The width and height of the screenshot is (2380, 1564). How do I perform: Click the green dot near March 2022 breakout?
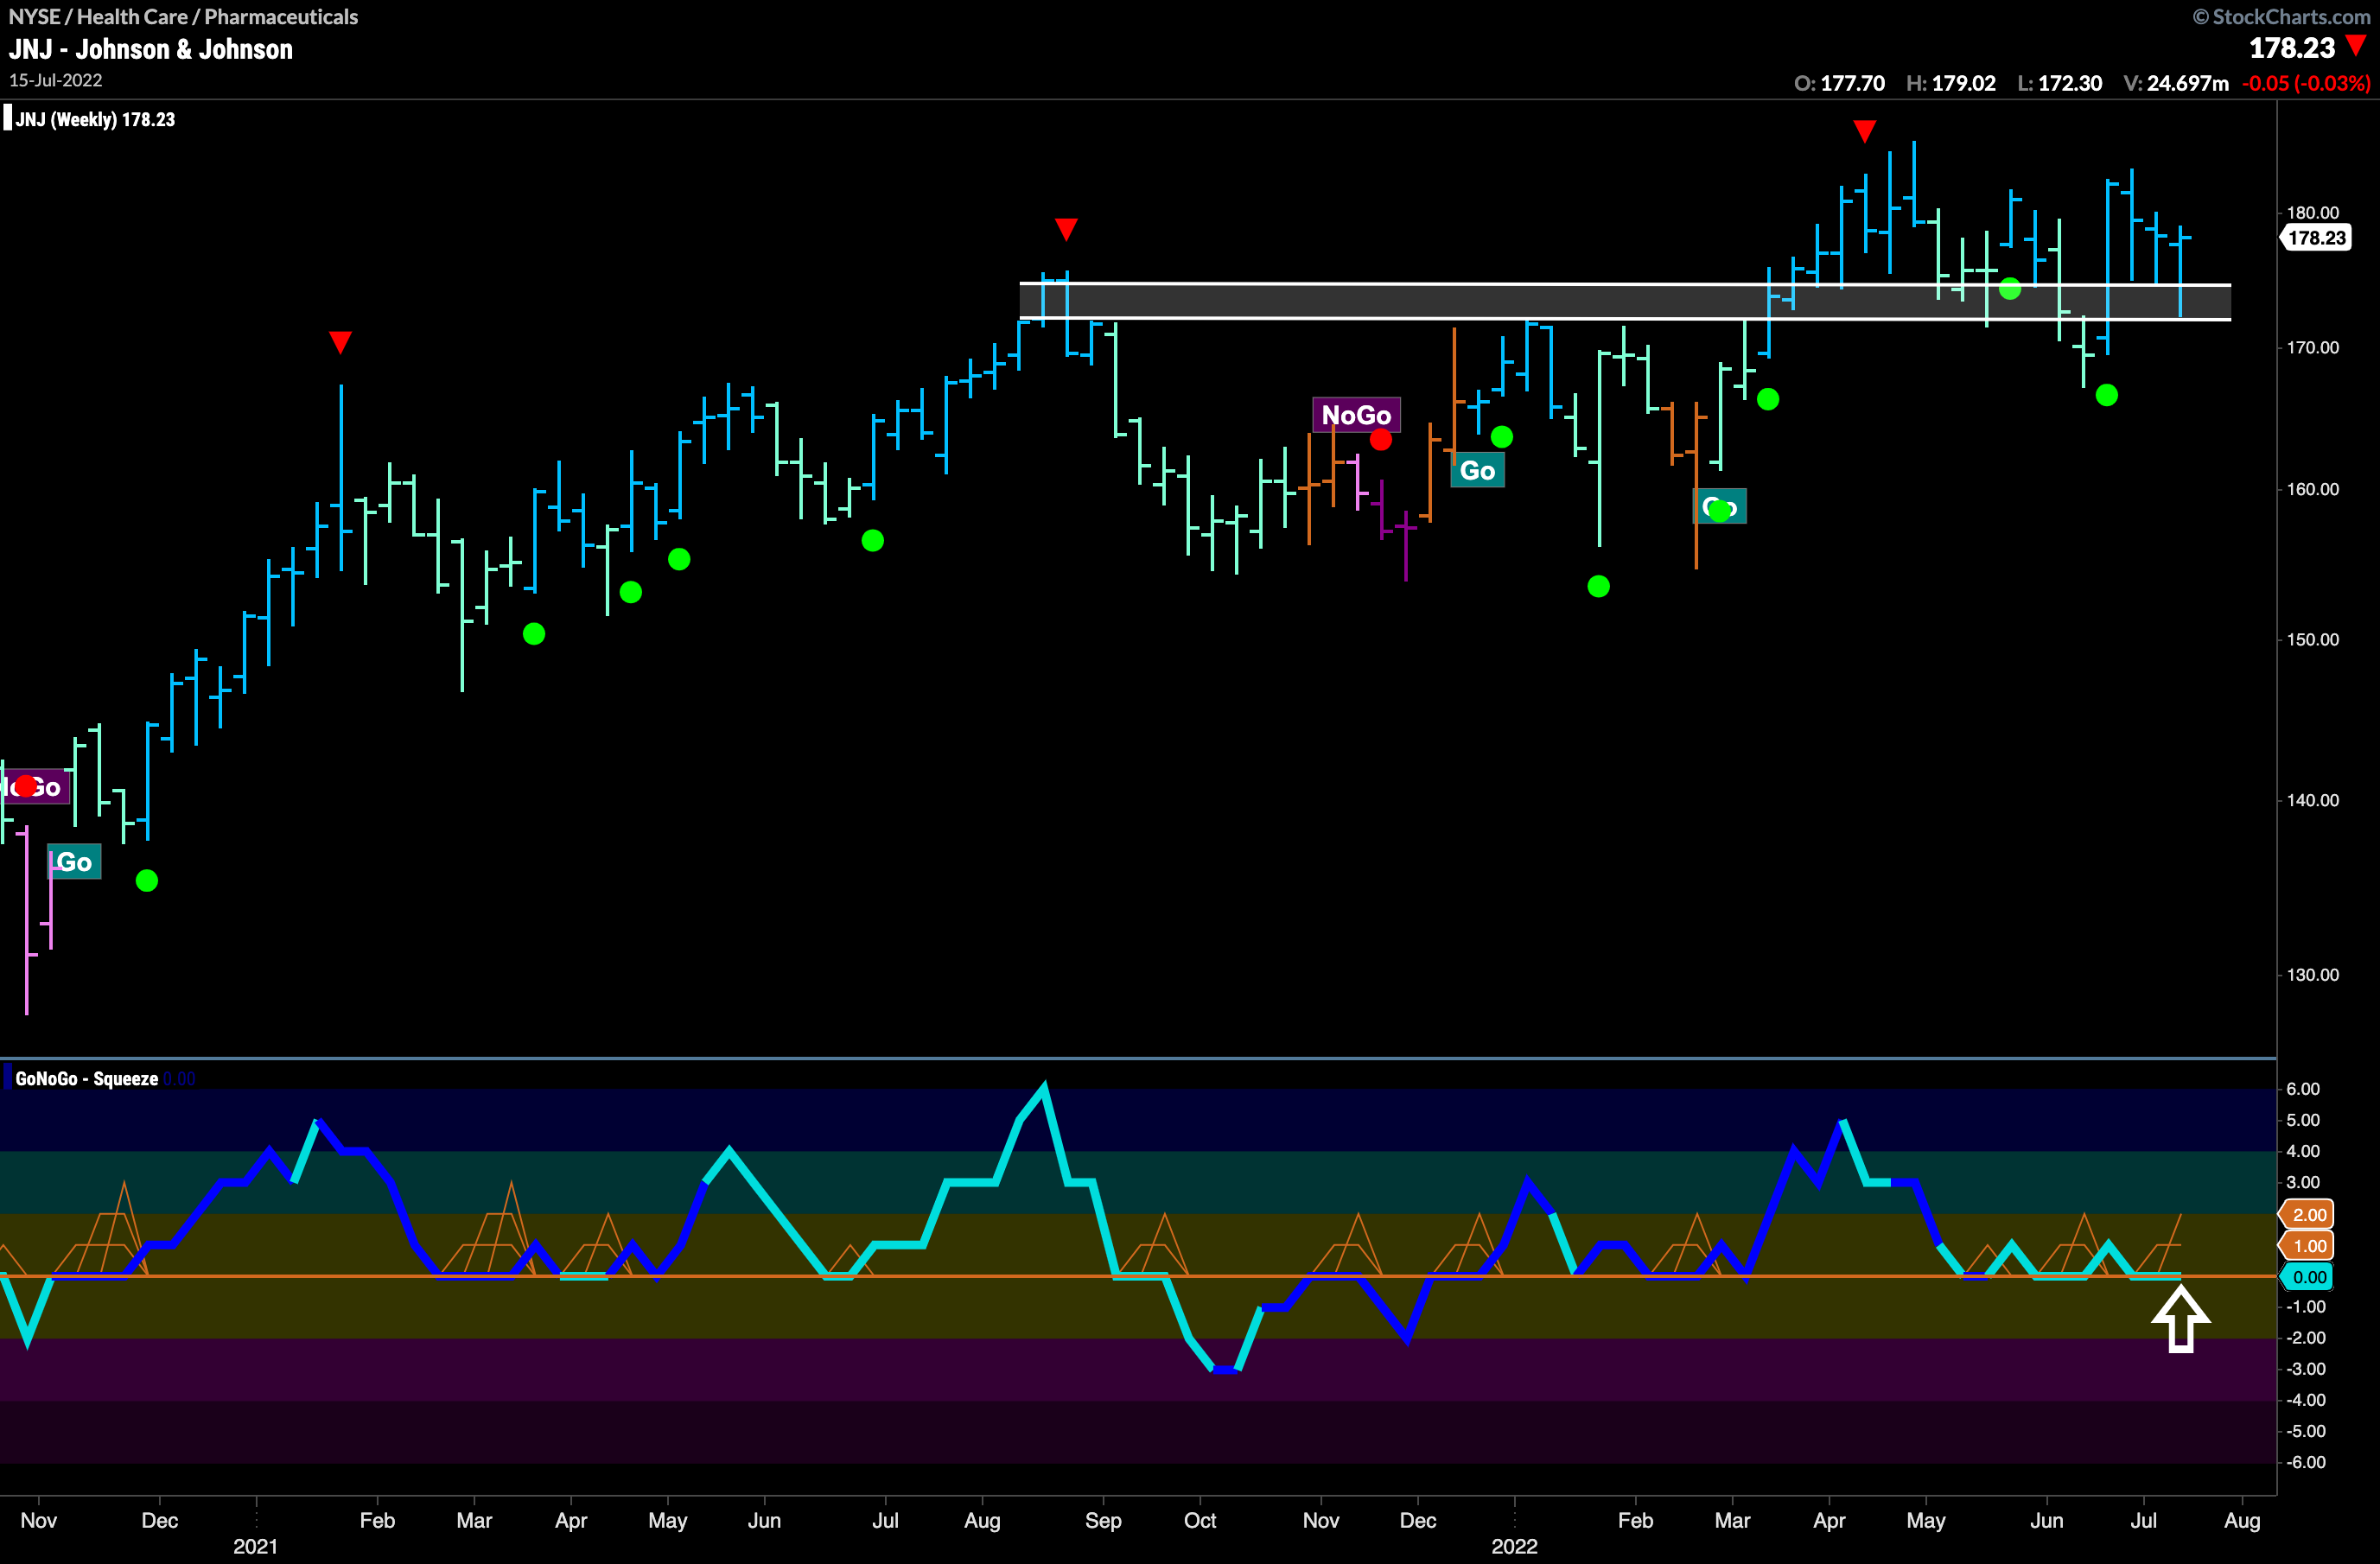click(1768, 399)
